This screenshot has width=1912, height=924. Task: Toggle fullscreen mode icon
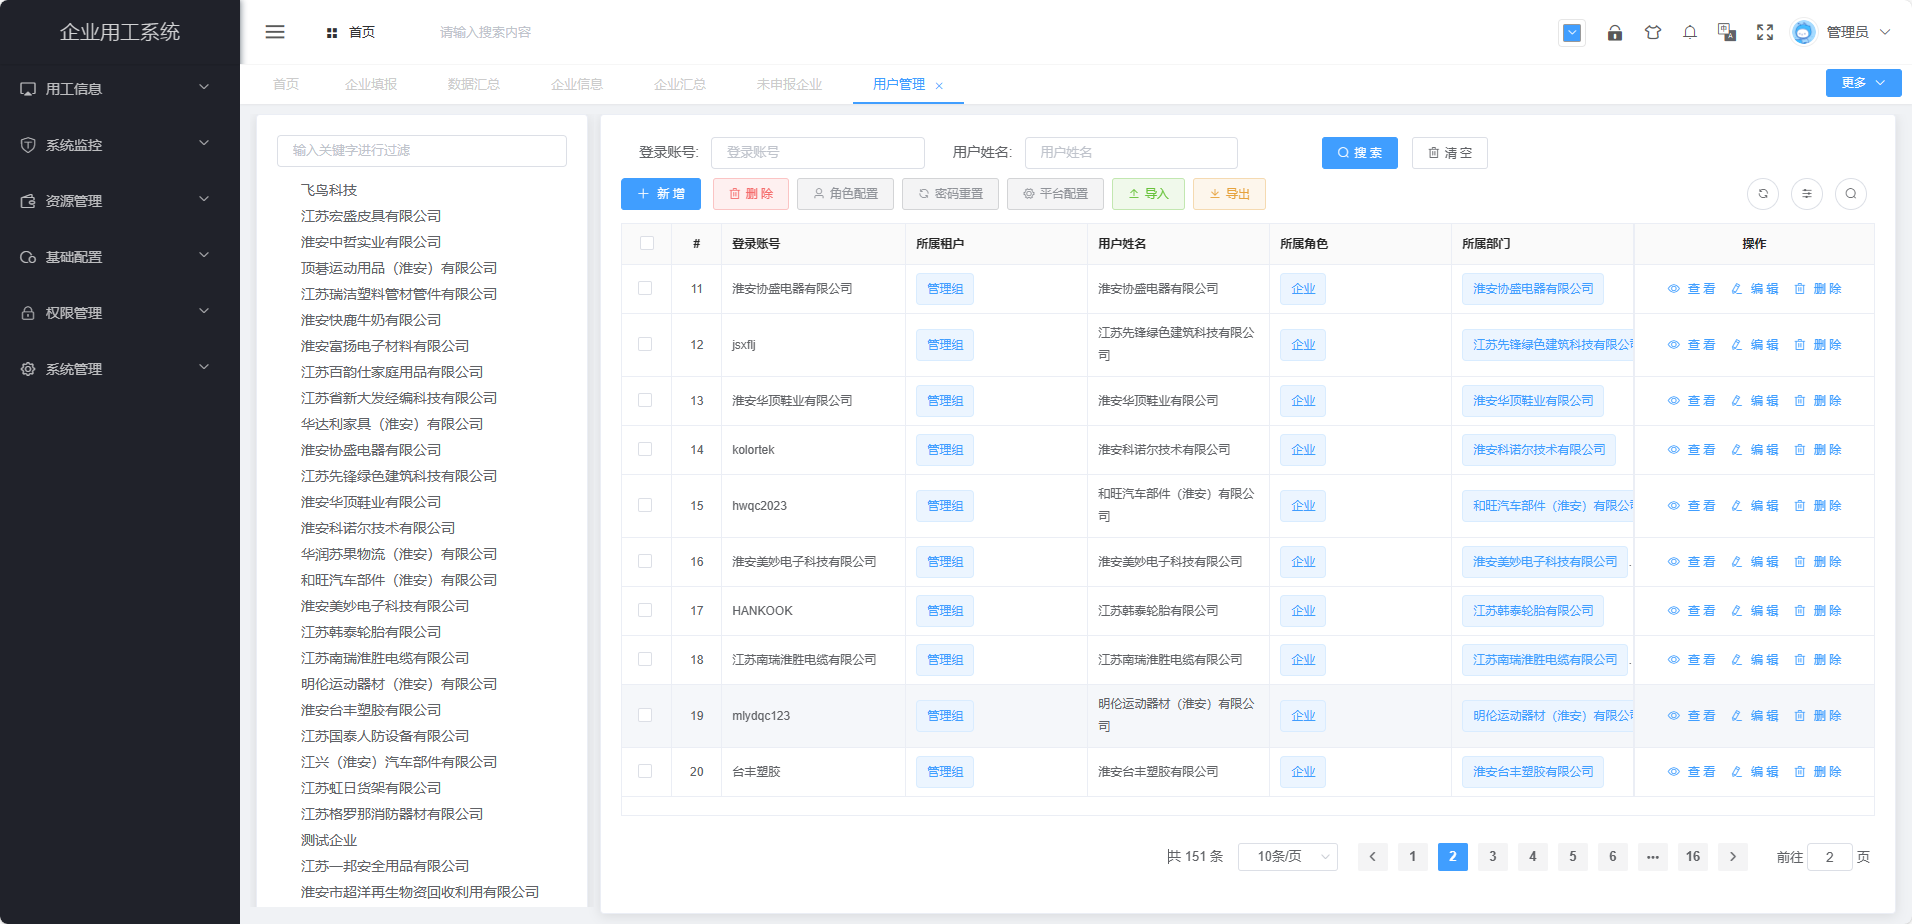click(x=1764, y=33)
